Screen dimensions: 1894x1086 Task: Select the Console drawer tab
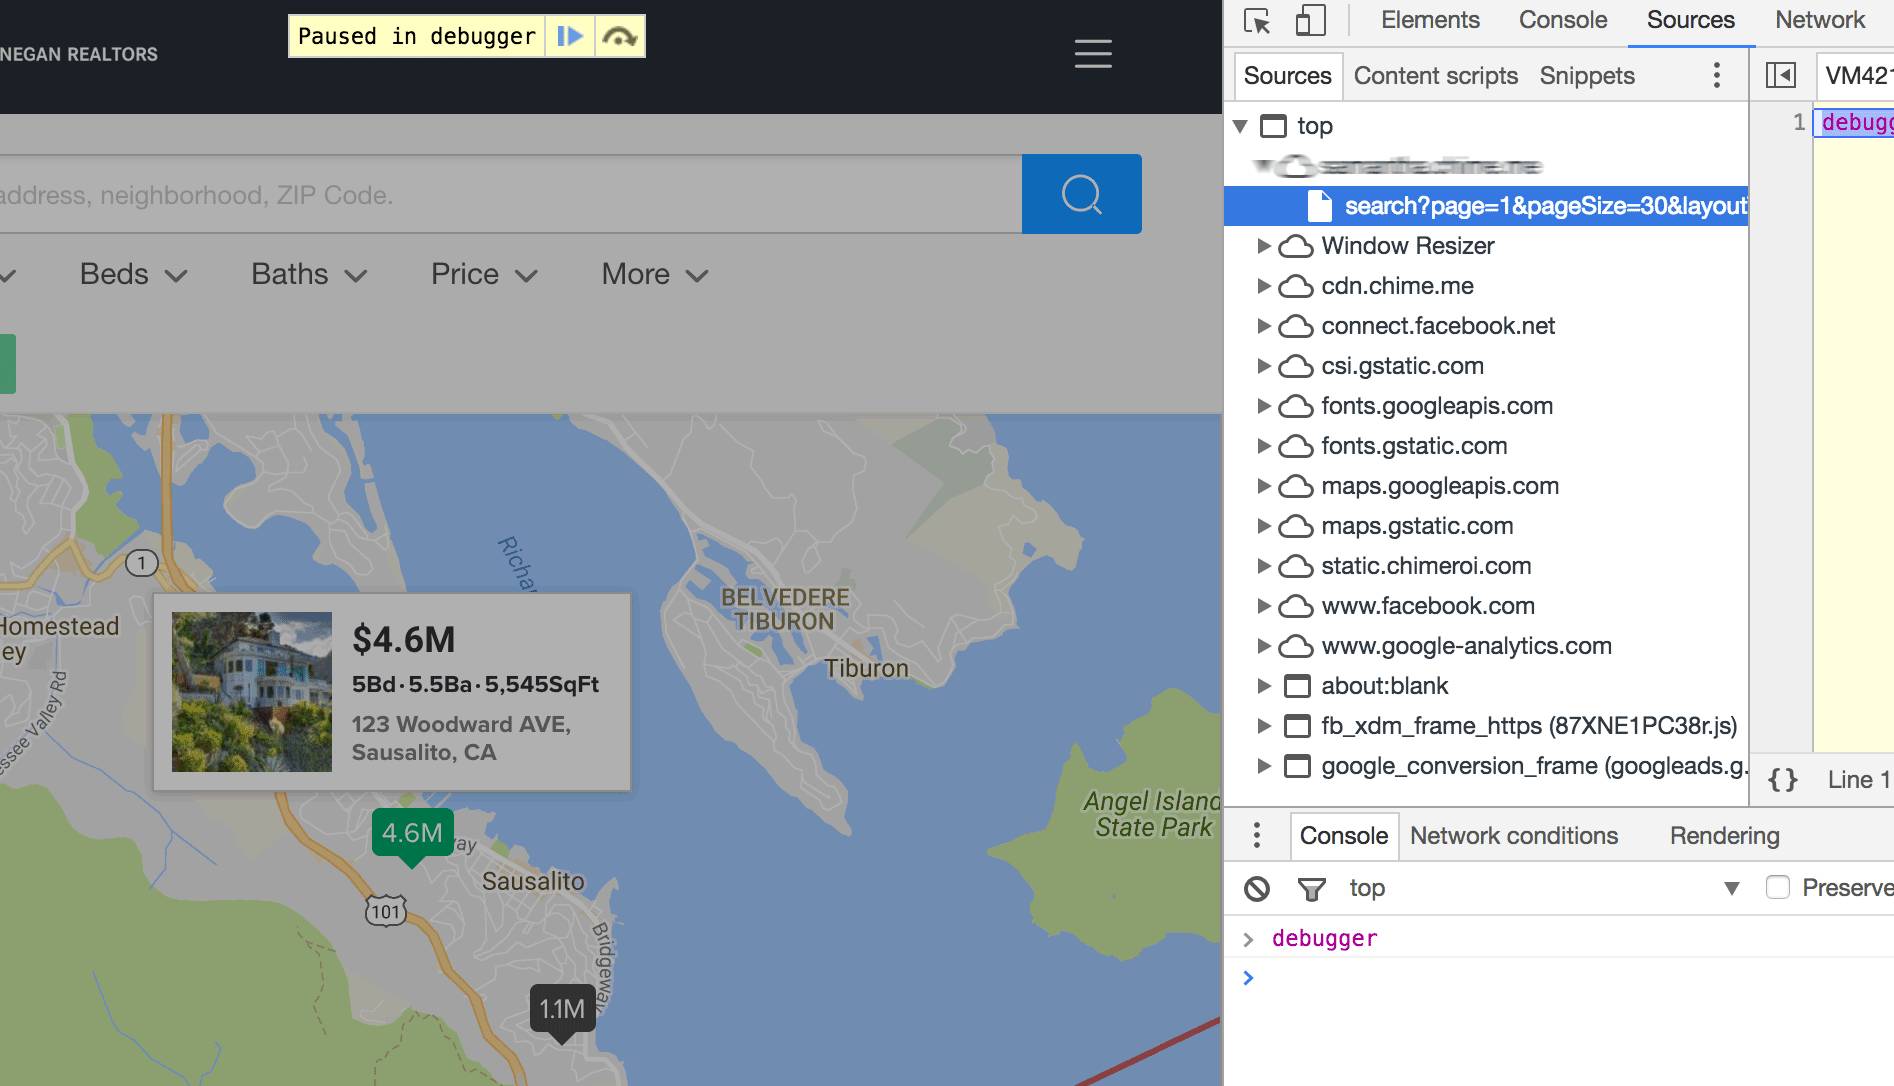click(x=1344, y=836)
